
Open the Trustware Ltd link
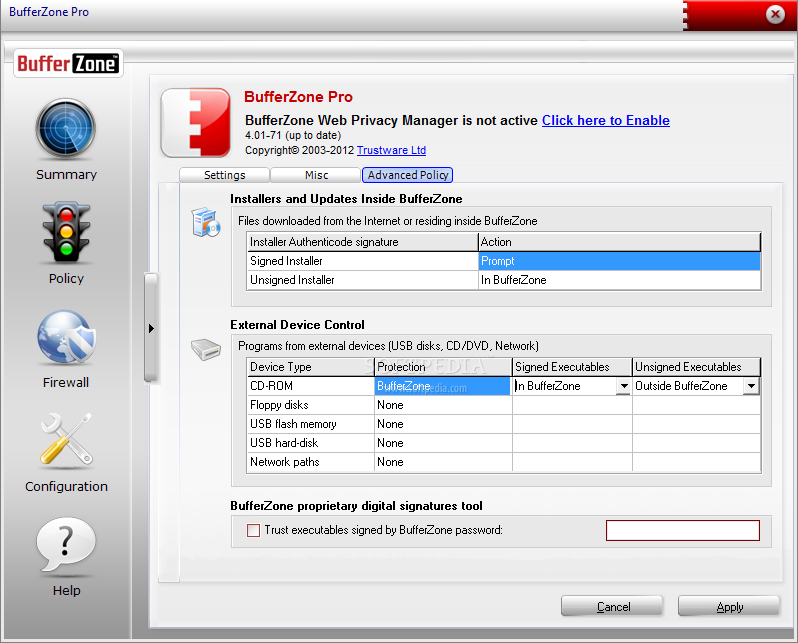pyautogui.click(x=391, y=150)
